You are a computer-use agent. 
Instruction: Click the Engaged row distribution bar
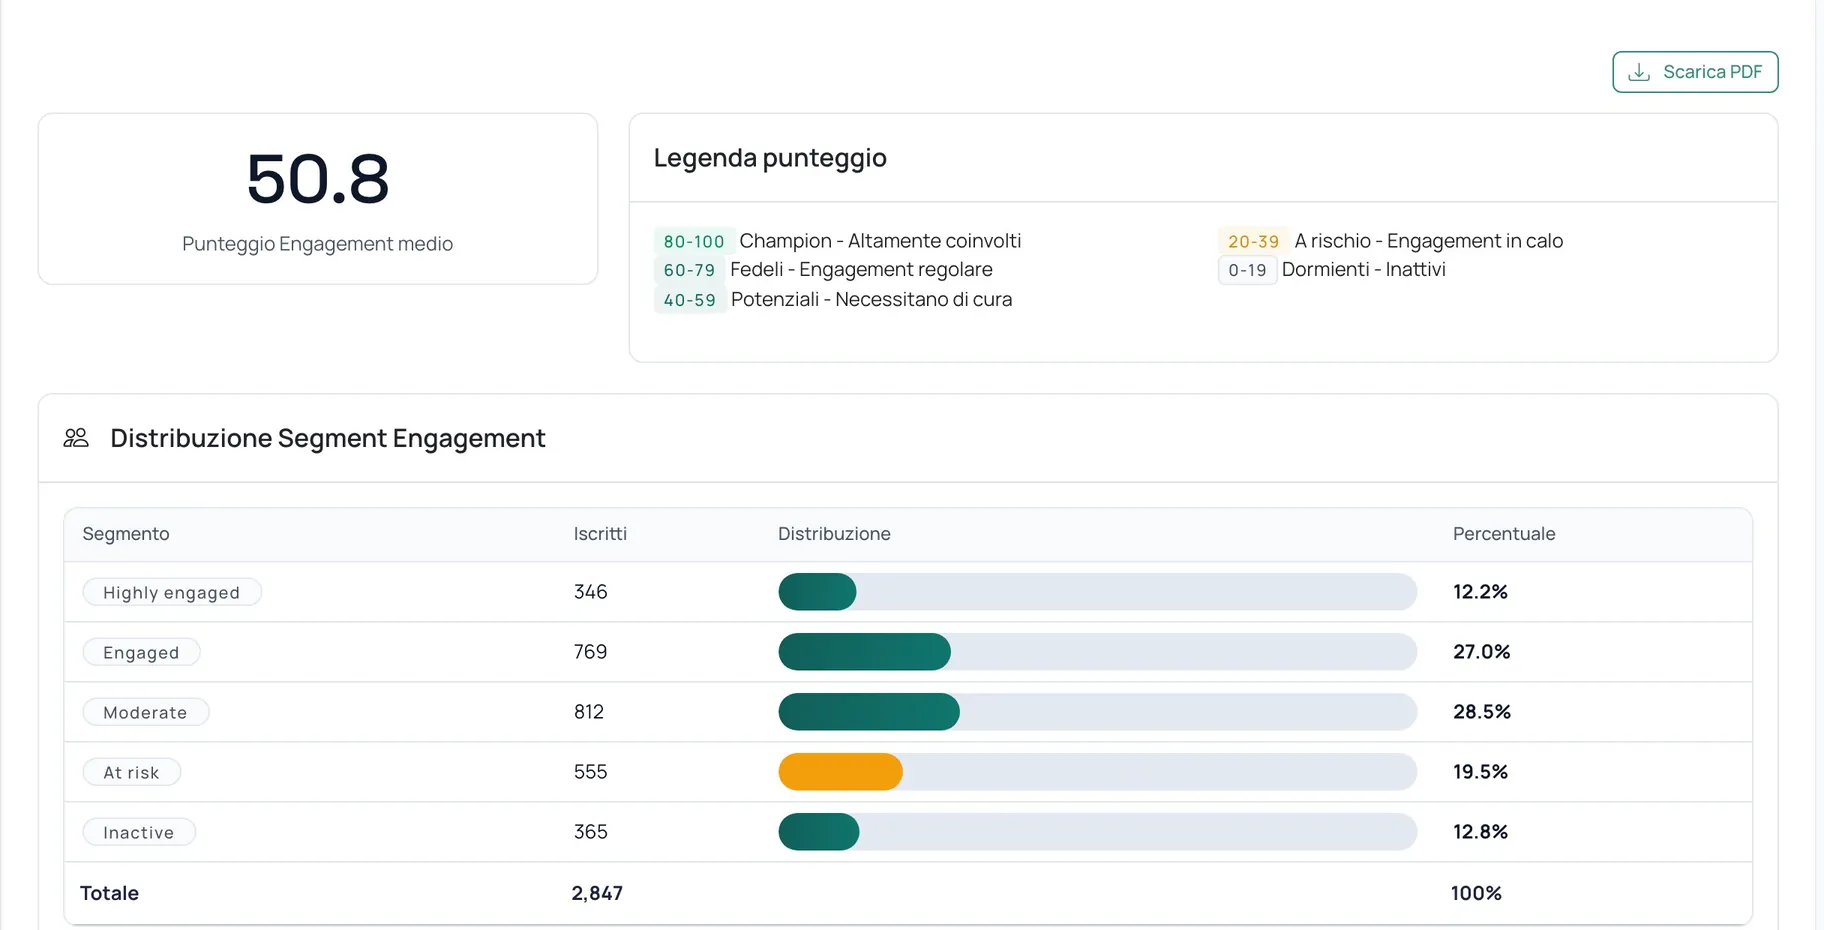tap(1097, 652)
